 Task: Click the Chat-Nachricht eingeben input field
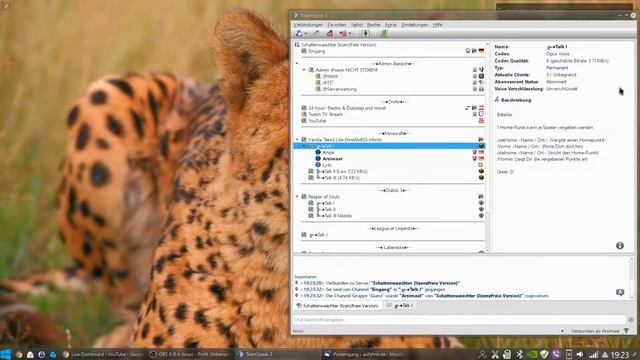click(x=459, y=320)
